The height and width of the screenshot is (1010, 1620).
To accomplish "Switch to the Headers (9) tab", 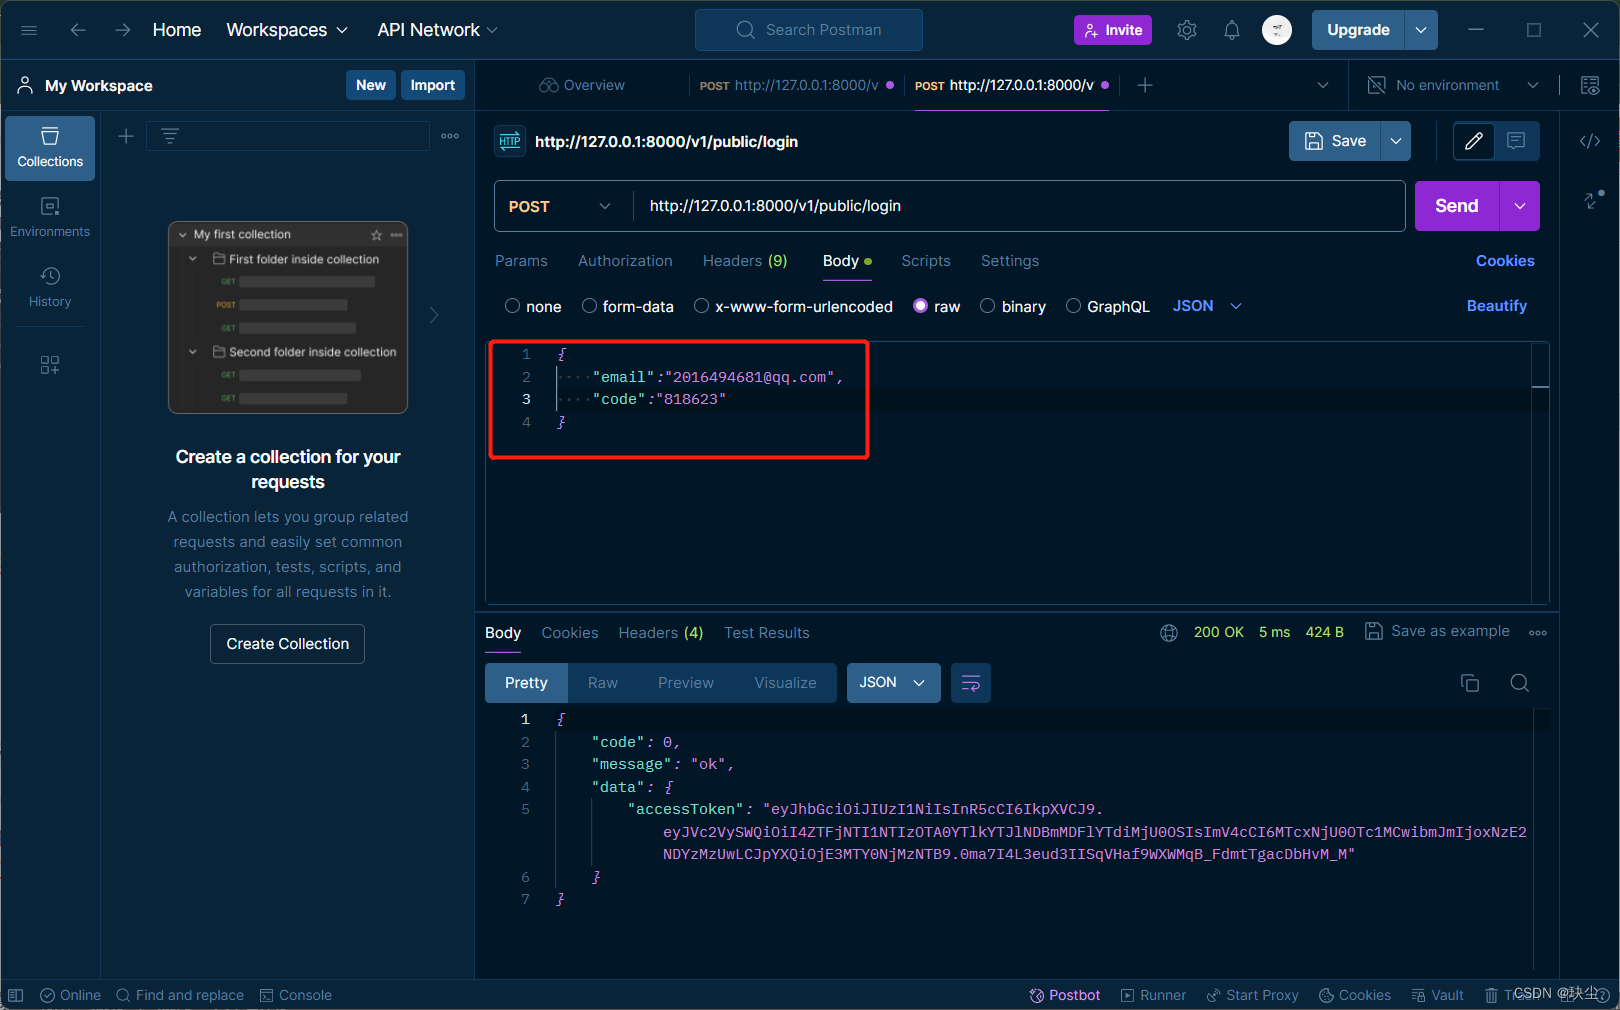I will pos(745,261).
